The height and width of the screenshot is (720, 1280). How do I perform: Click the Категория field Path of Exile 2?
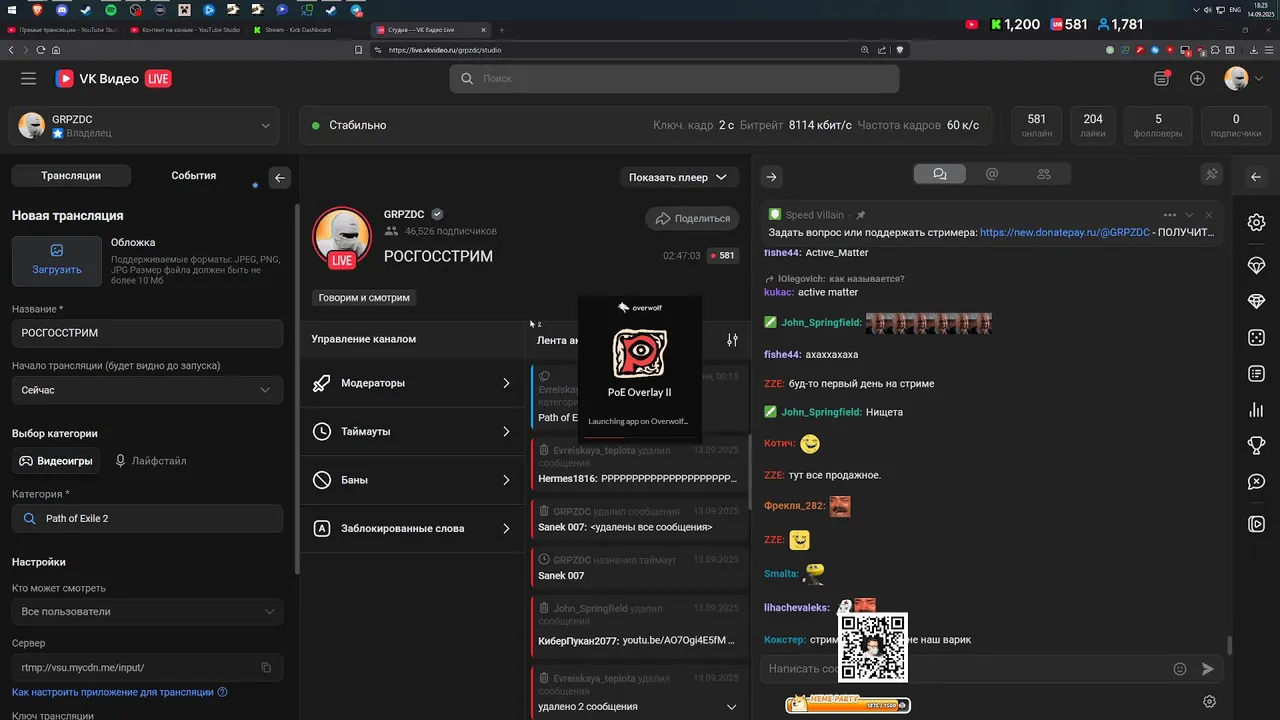[x=147, y=518]
